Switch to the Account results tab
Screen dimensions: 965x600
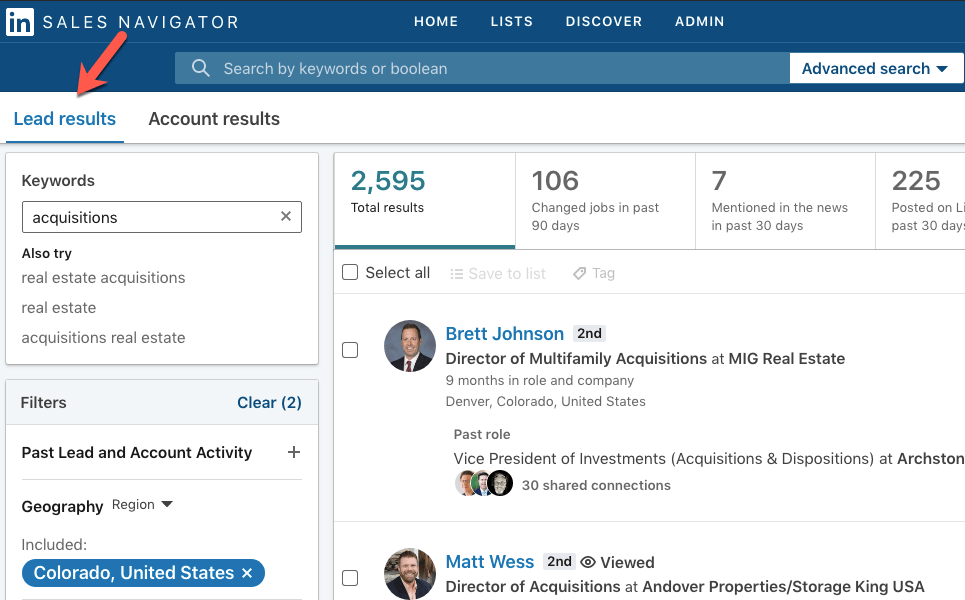click(x=214, y=119)
